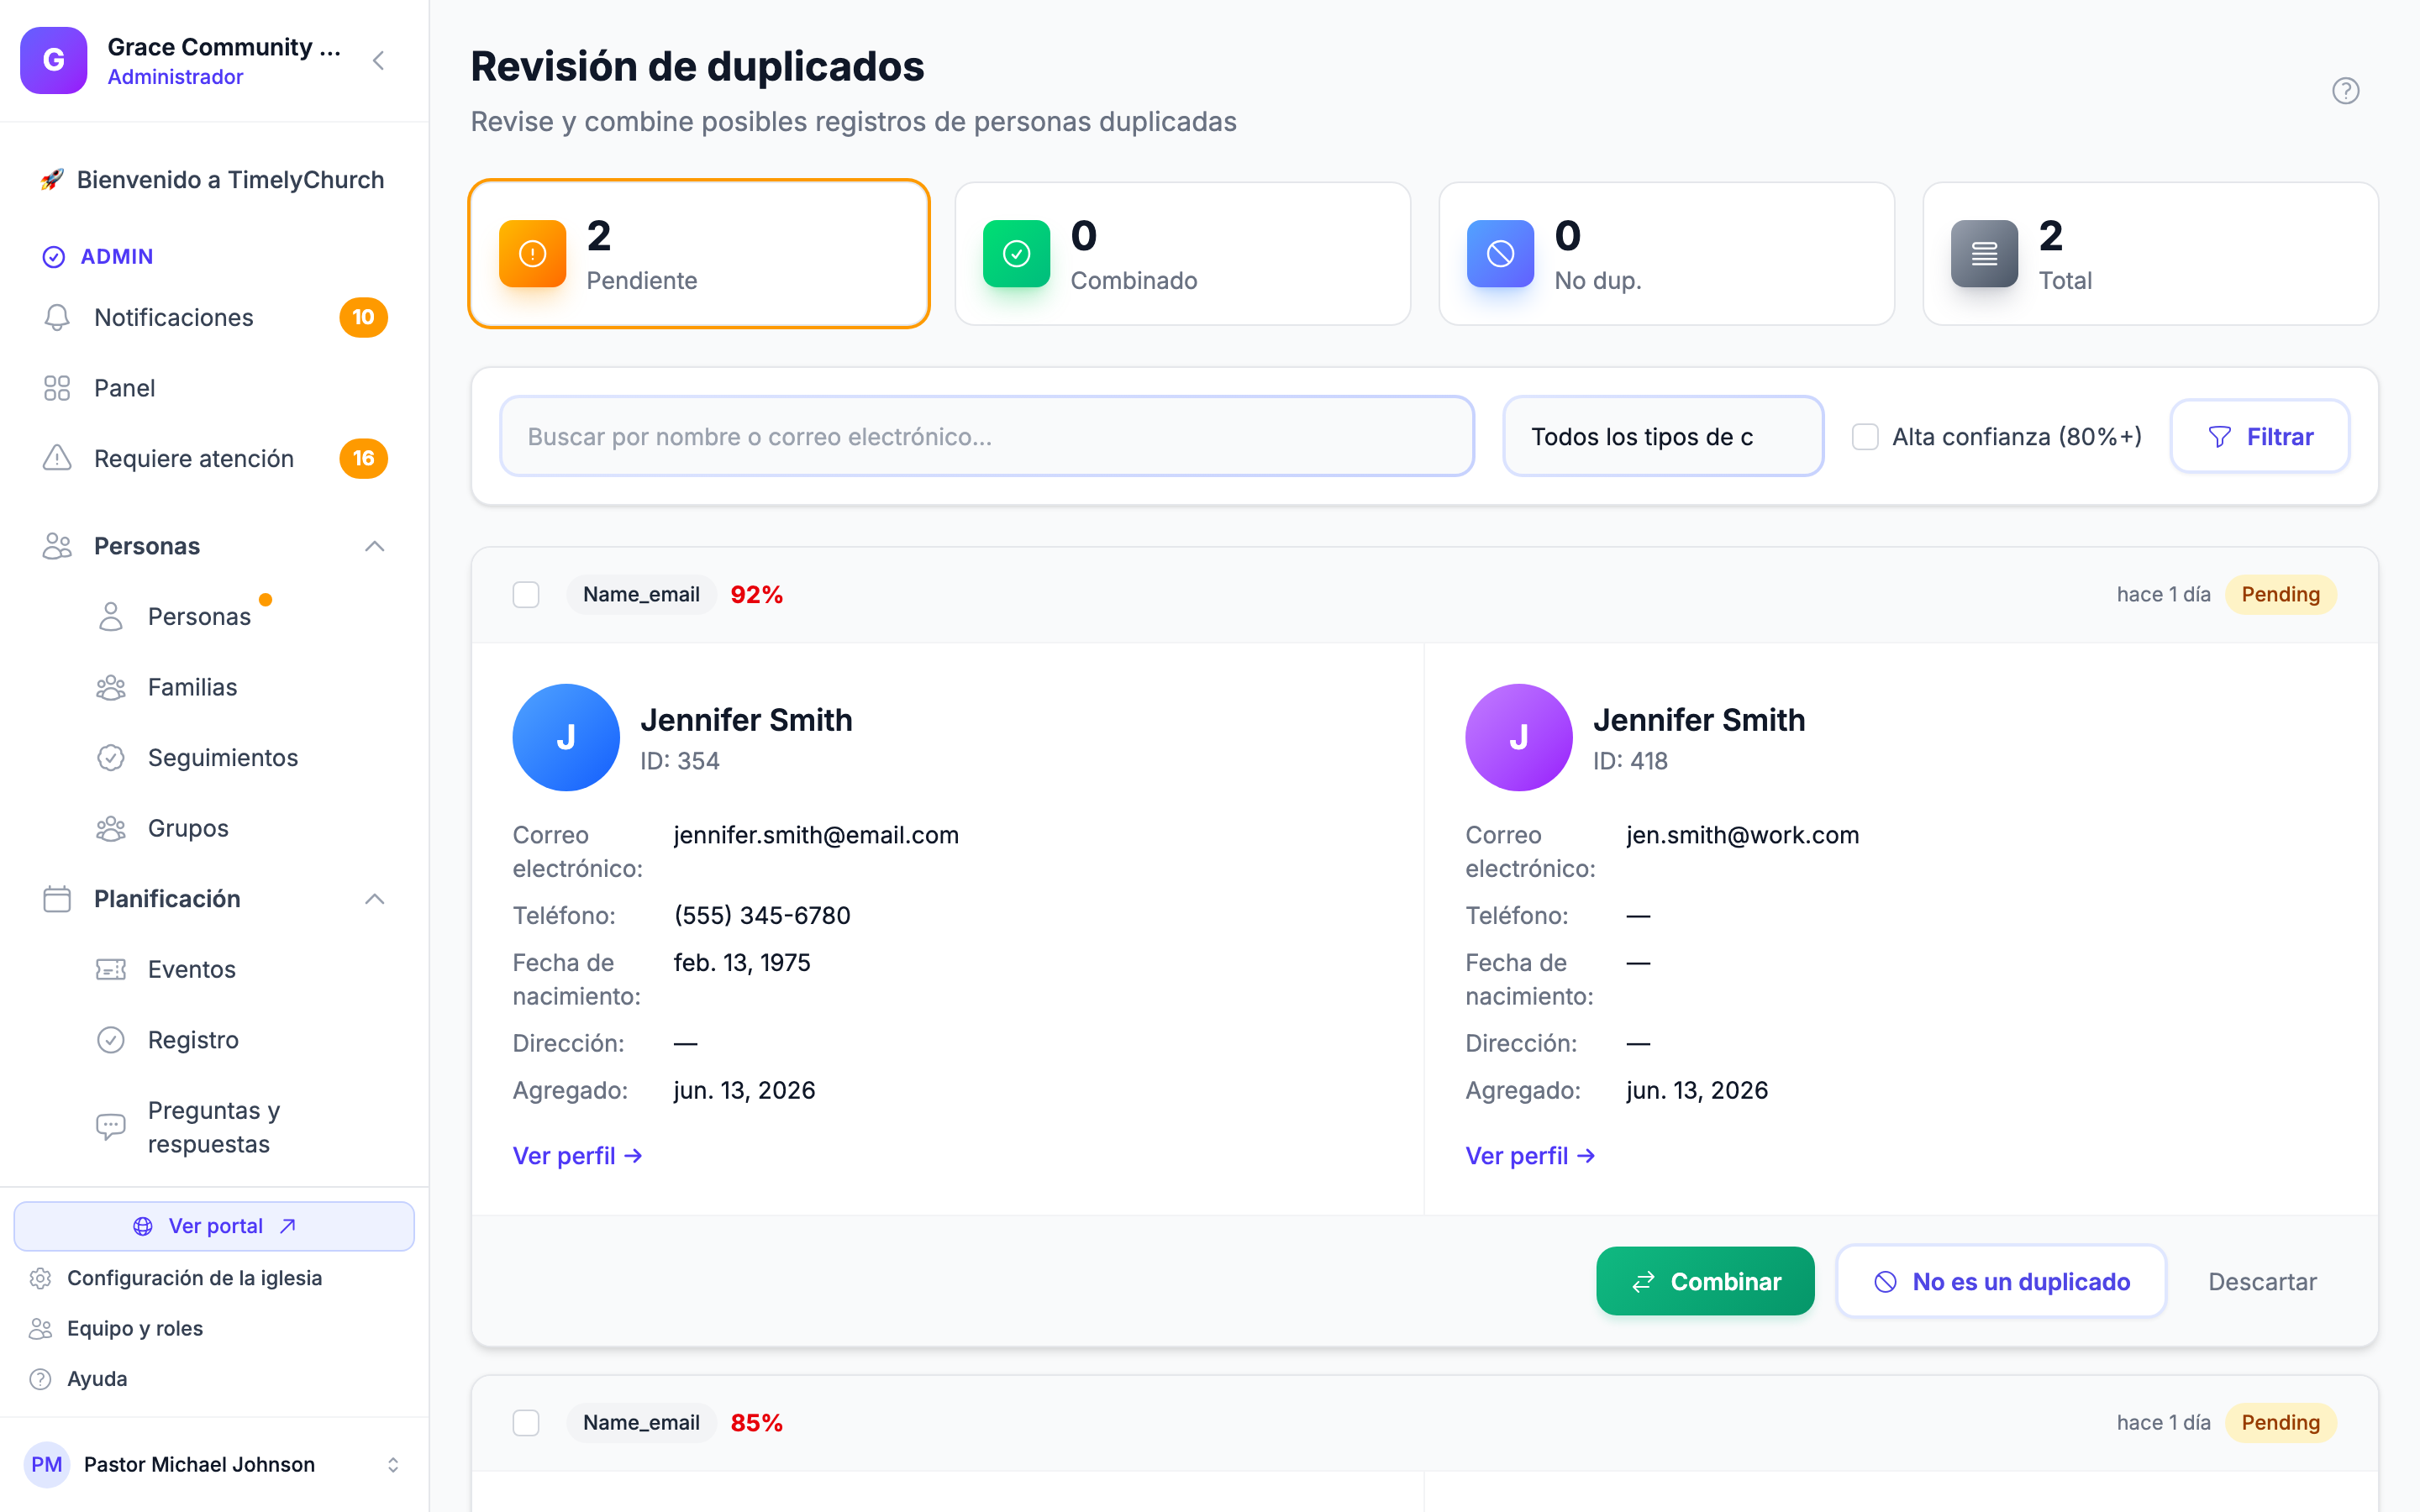
Task: Go to Panel in the sidebar
Action: pyautogui.click(x=214, y=388)
